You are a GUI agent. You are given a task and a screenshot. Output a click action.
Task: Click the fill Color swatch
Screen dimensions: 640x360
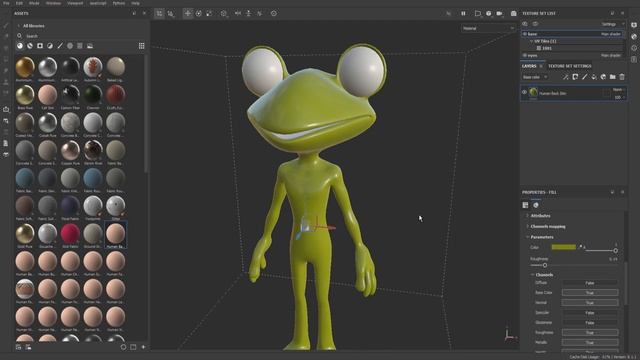click(x=564, y=247)
